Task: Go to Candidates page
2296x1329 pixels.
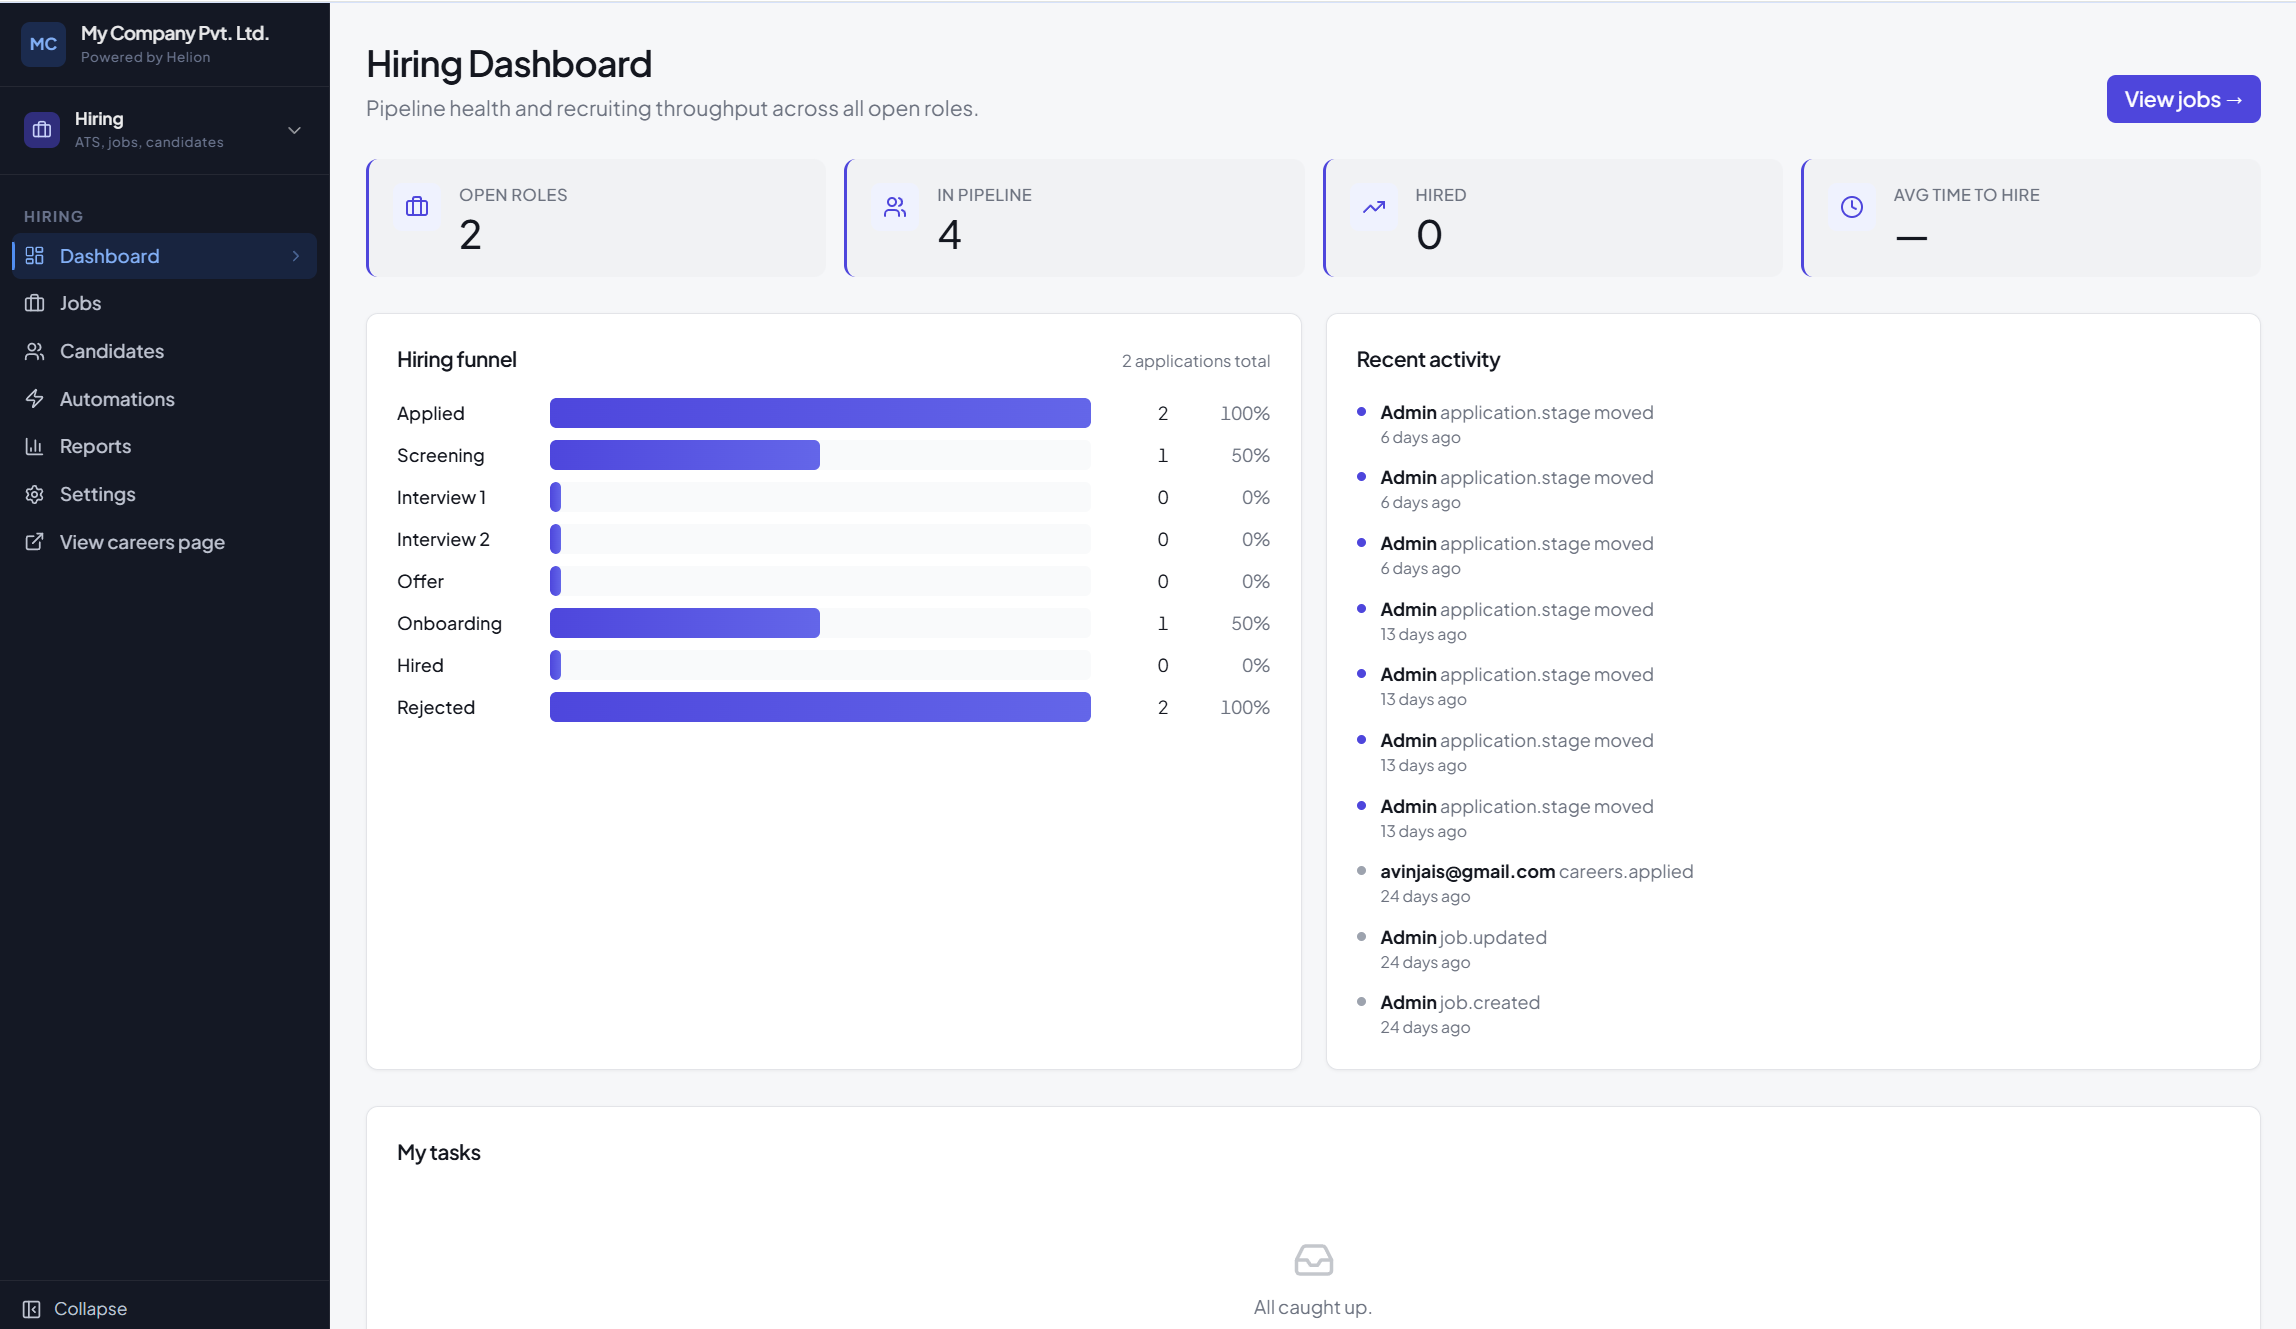Action: click(x=165, y=351)
